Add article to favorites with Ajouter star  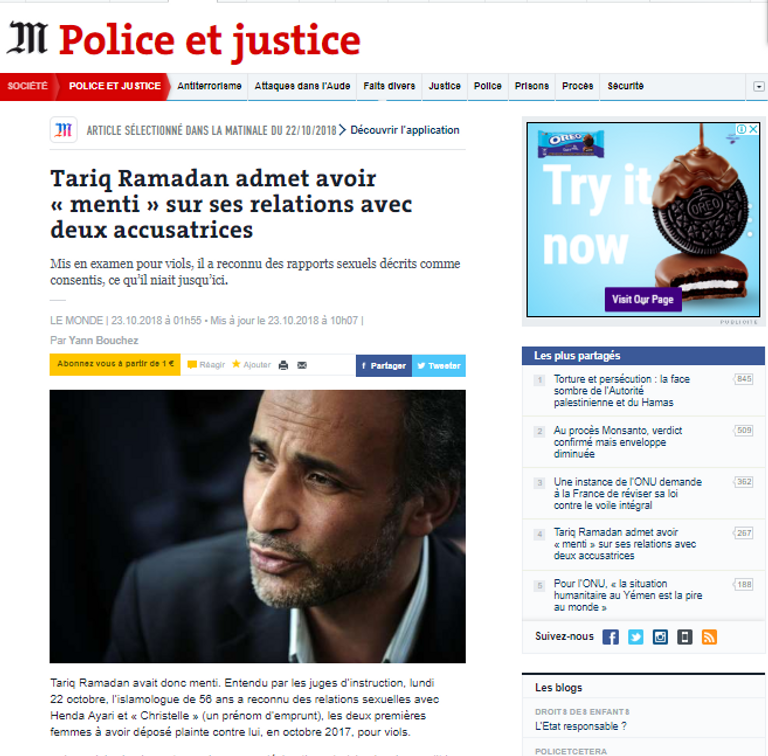[x=251, y=365]
